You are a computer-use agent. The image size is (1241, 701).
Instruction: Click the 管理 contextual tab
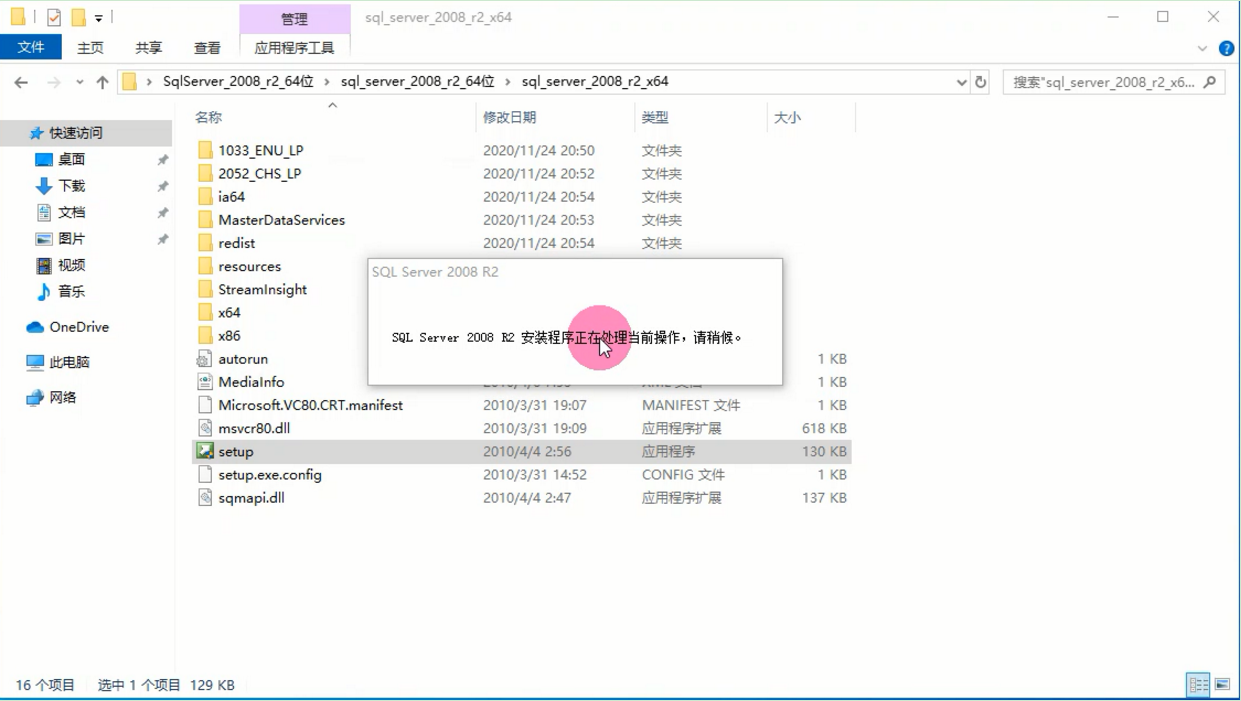tap(295, 18)
